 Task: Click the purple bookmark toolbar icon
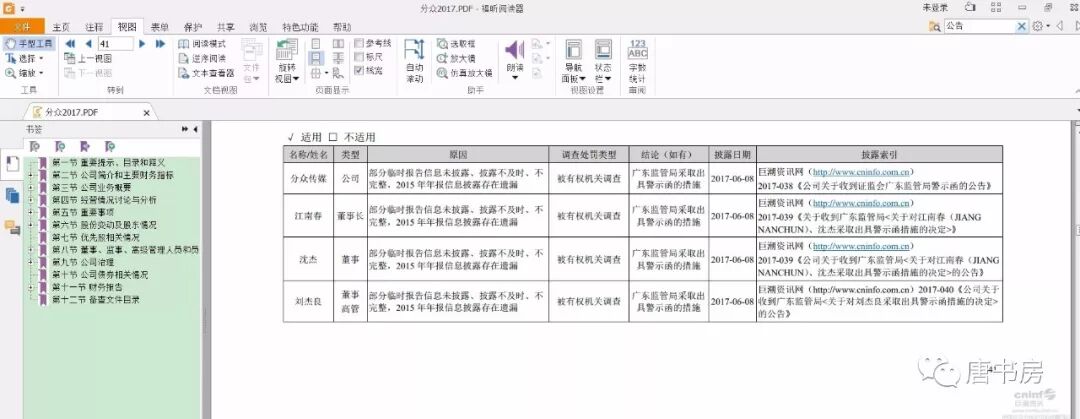tap(85, 146)
